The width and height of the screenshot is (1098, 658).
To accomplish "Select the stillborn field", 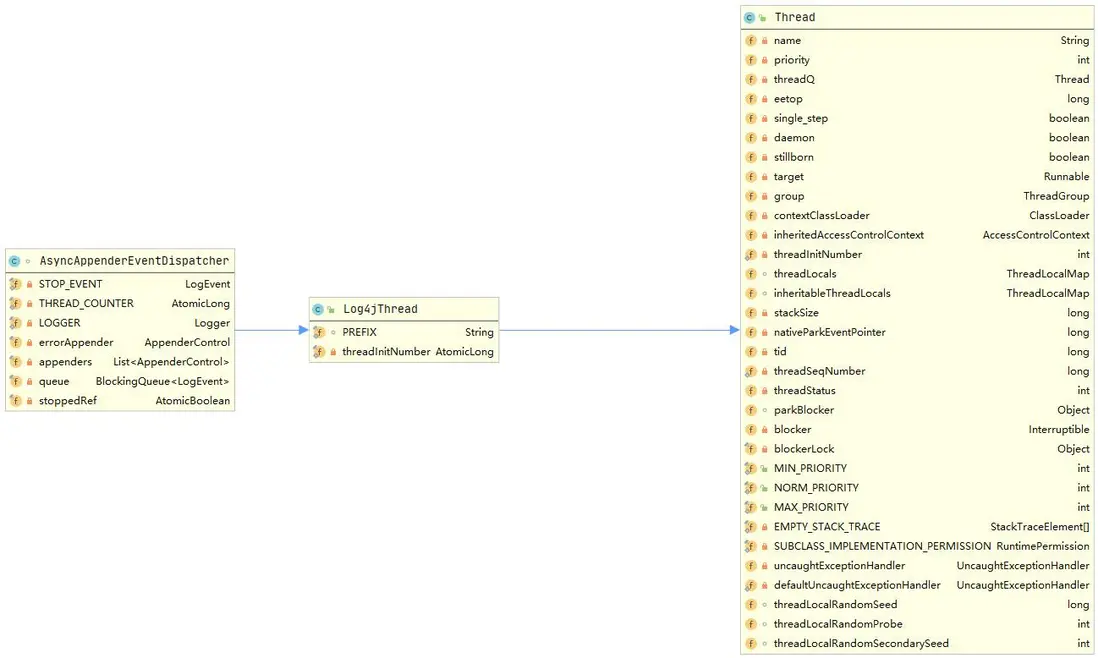I will pyautogui.click(x=917, y=158).
